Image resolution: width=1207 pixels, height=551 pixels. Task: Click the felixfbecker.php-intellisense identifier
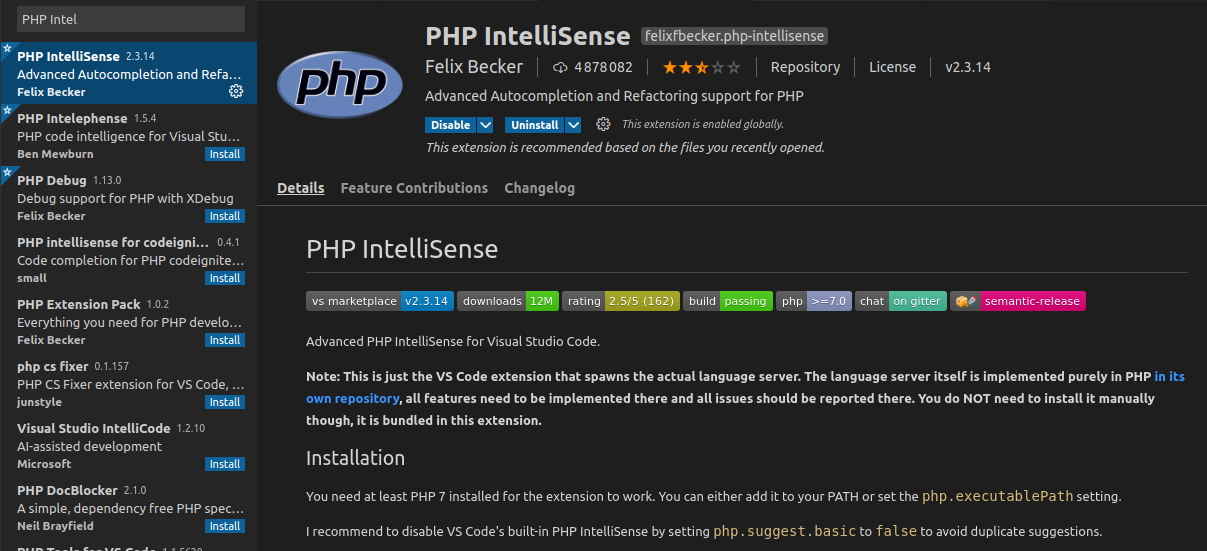coord(735,36)
